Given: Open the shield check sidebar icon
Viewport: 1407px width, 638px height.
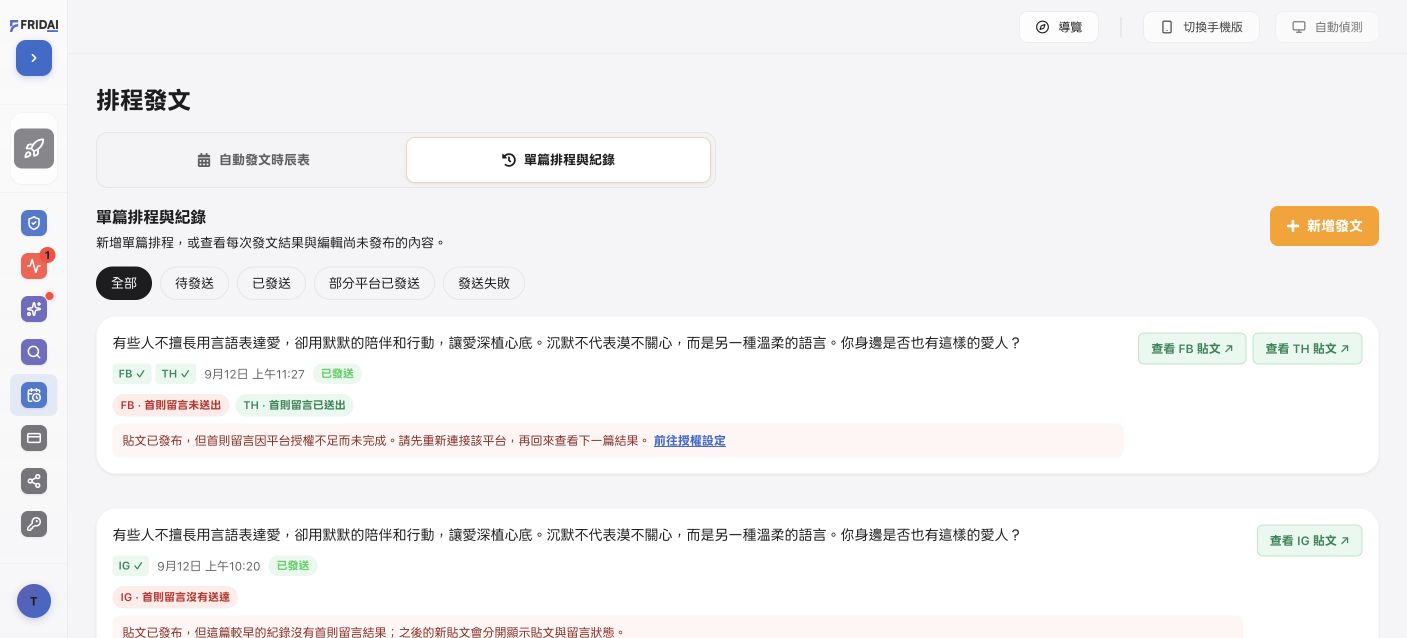Looking at the screenshot, I should pyautogui.click(x=34, y=223).
